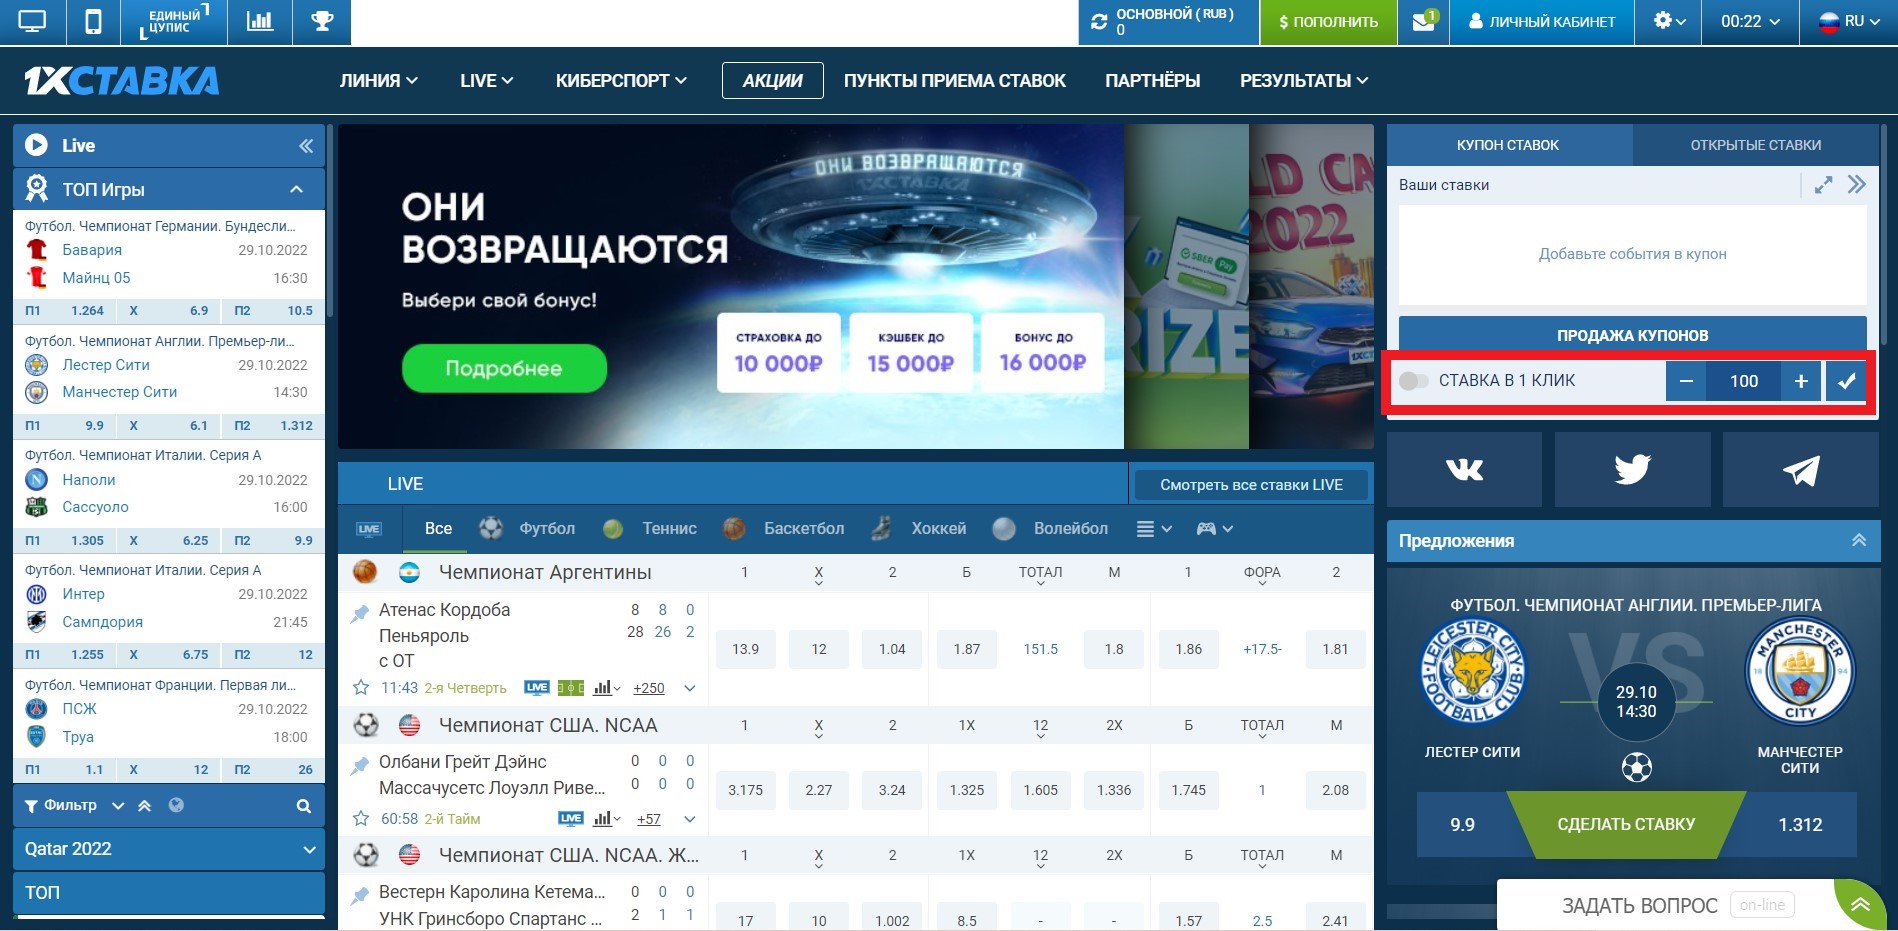The width and height of the screenshot is (1898, 931).
Task: Expand the bet slip to full size
Action: click(1823, 185)
